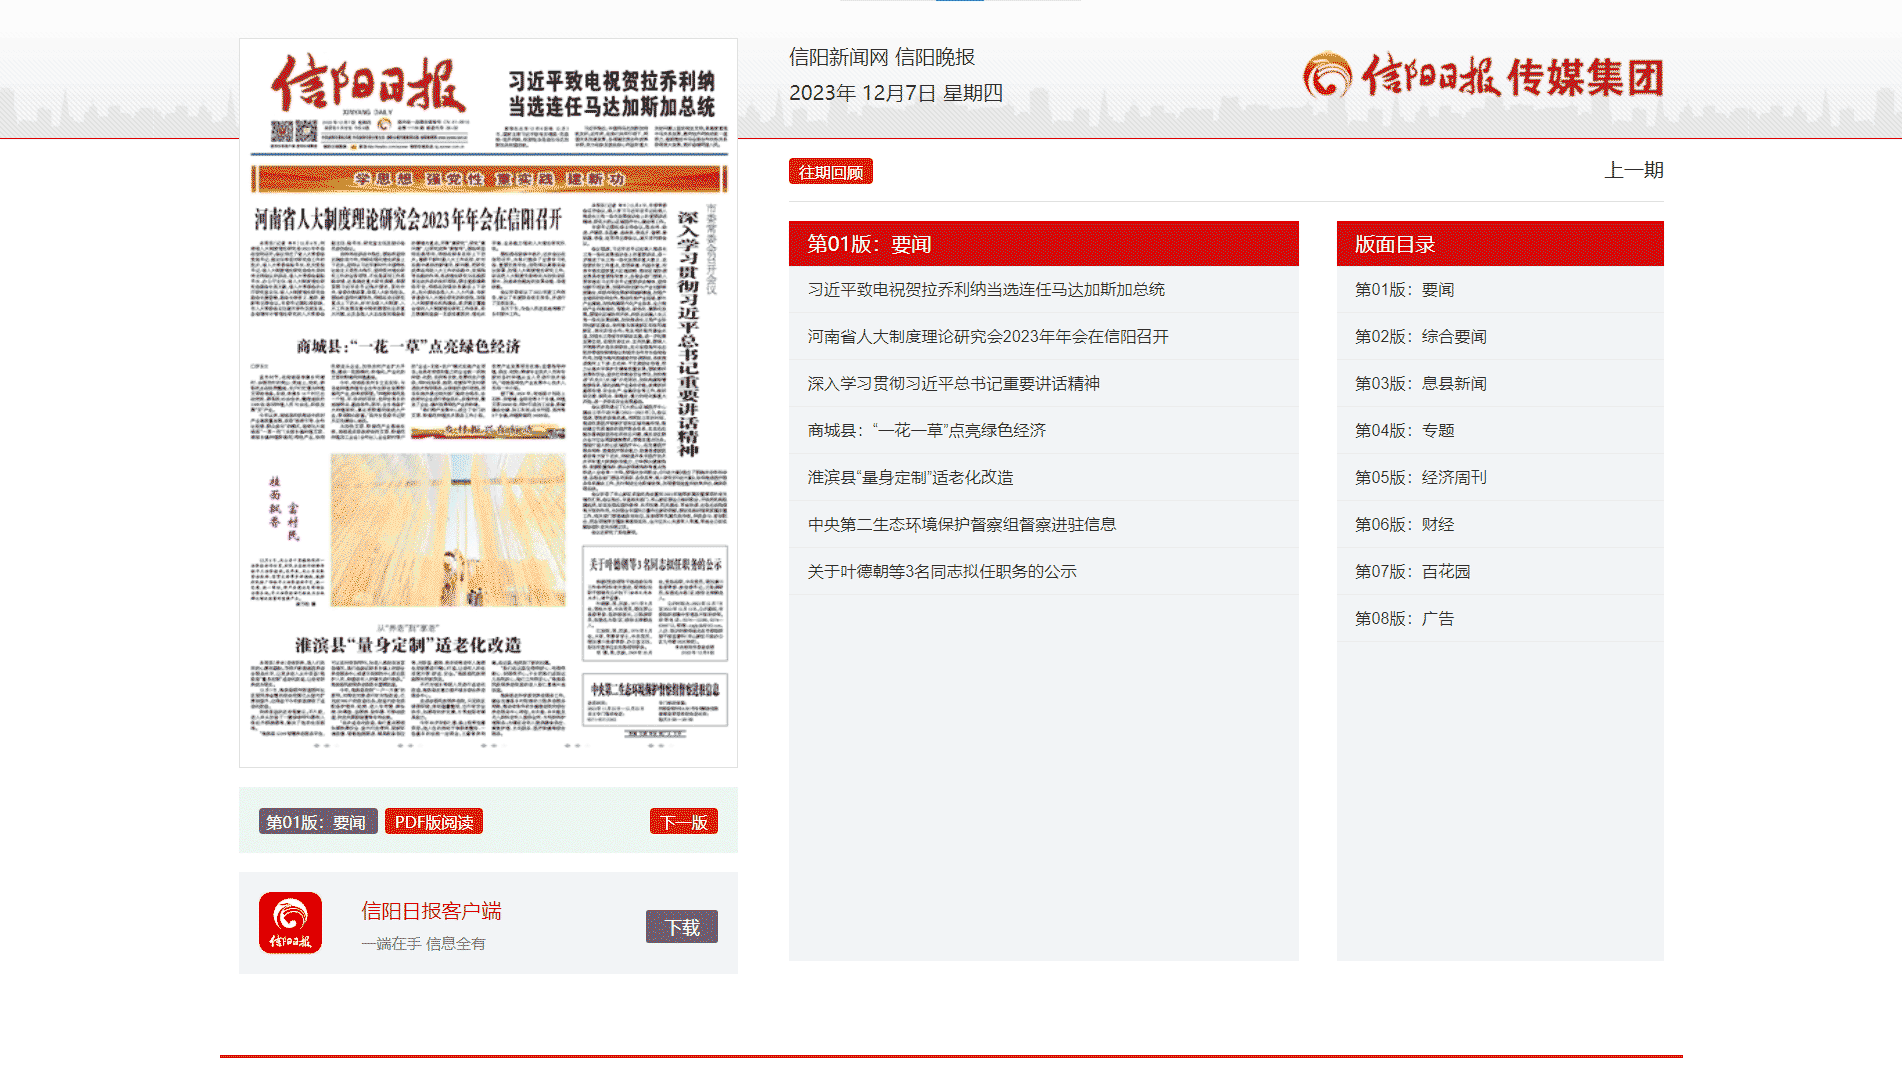
Task: Open the 信阳新闻网 link
Action: tap(838, 57)
